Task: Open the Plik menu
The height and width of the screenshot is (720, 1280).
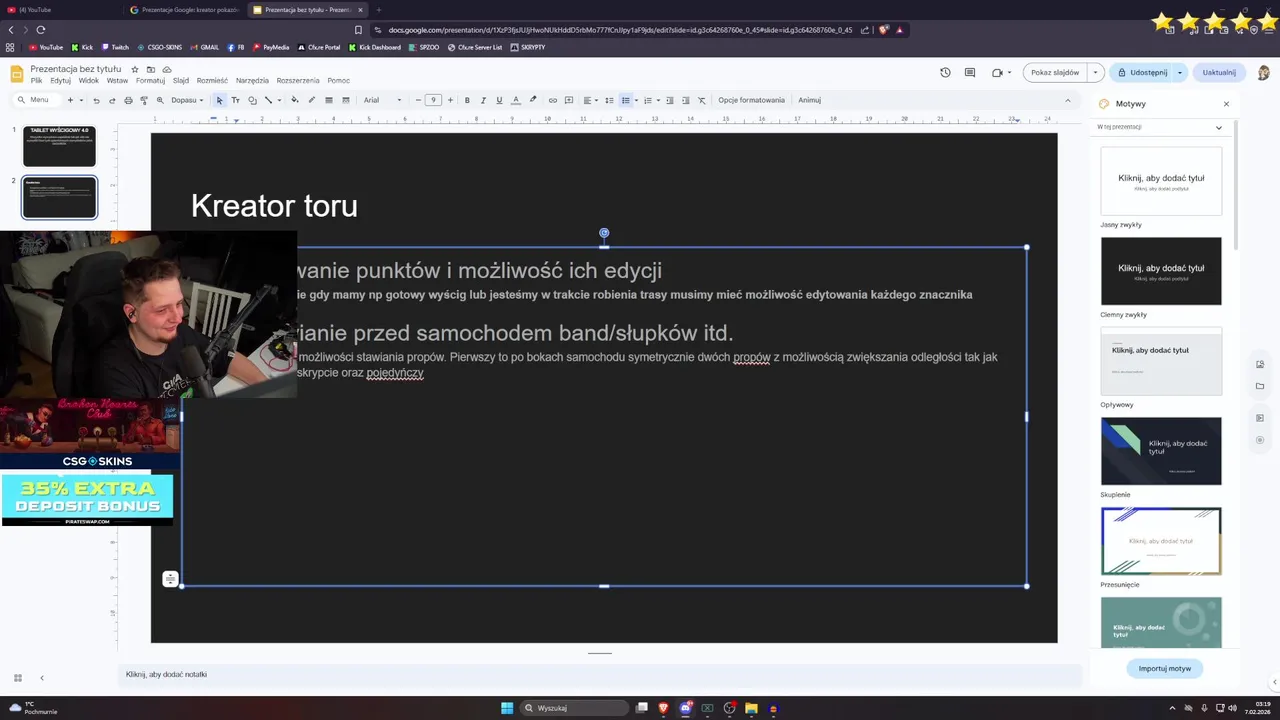Action: 36,81
